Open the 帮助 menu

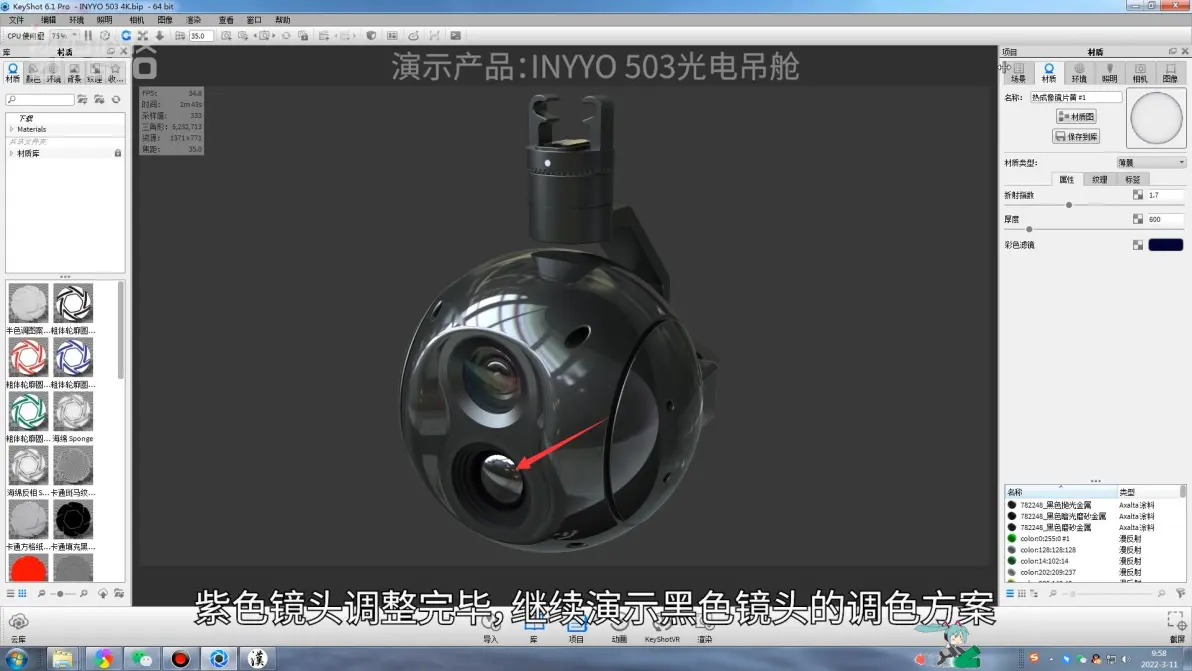[x=283, y=20]
